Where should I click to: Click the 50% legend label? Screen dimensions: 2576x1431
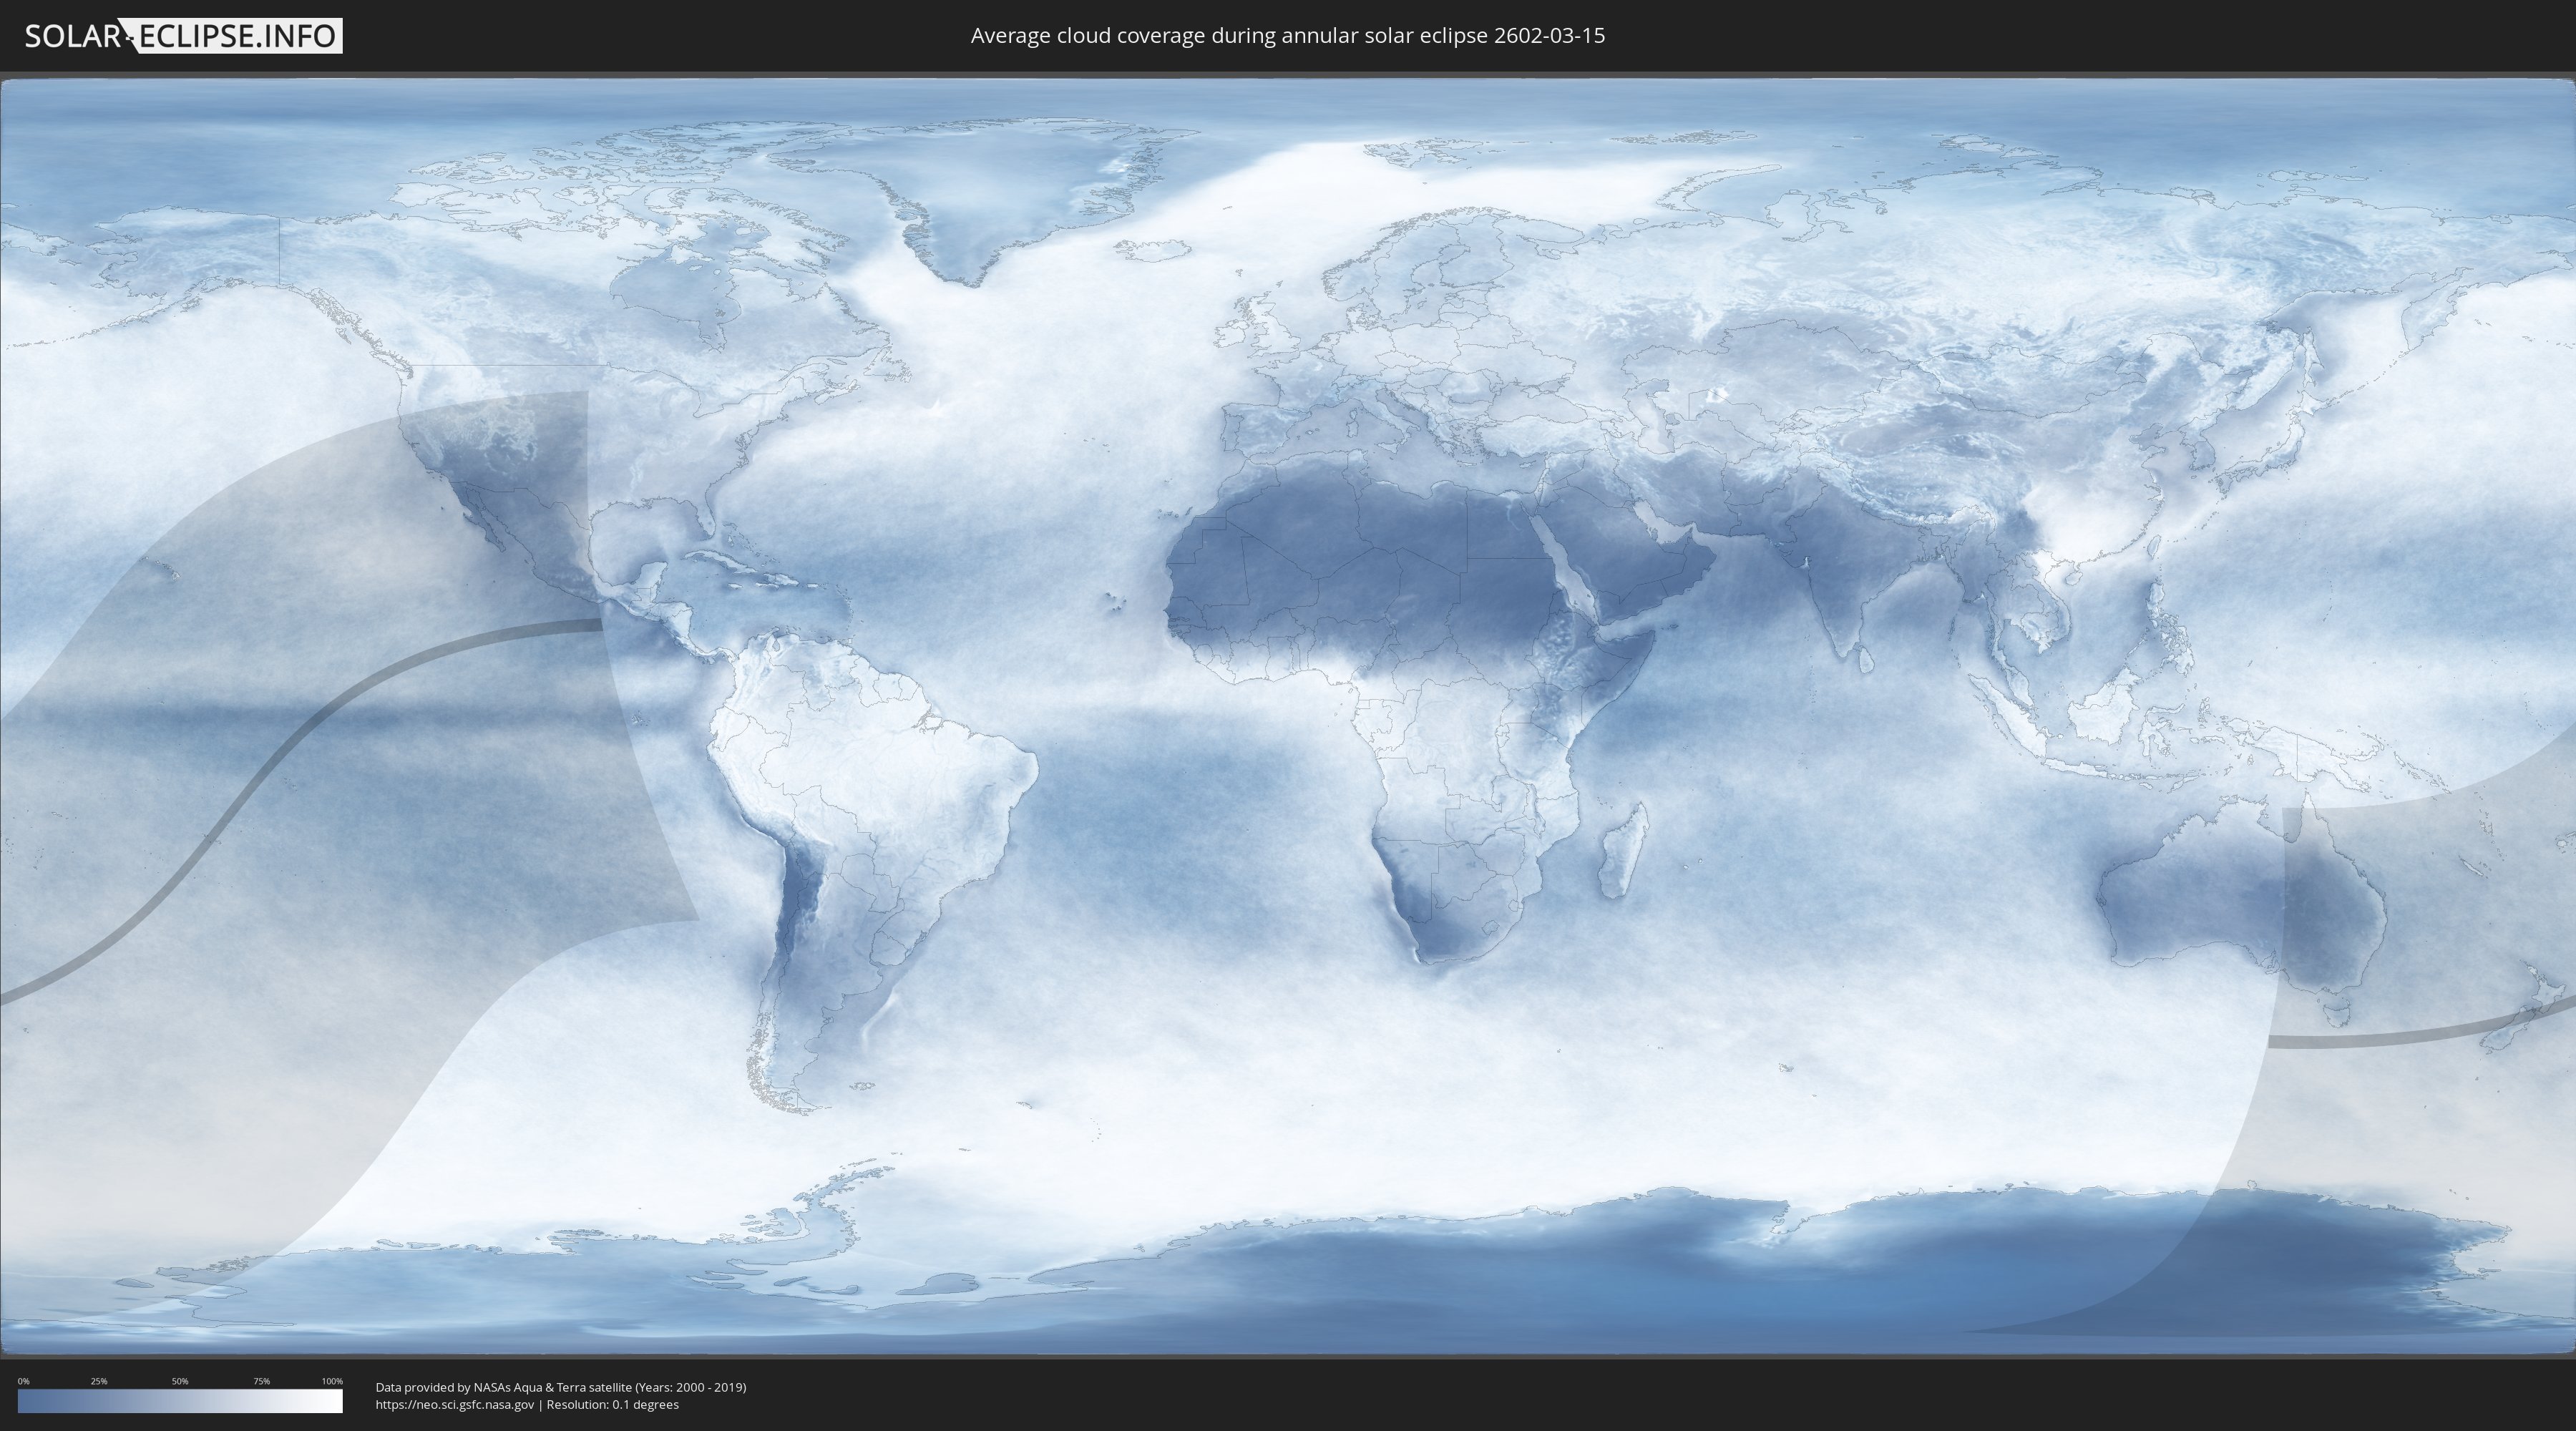pyautogui.click(x=180, y=1381)
